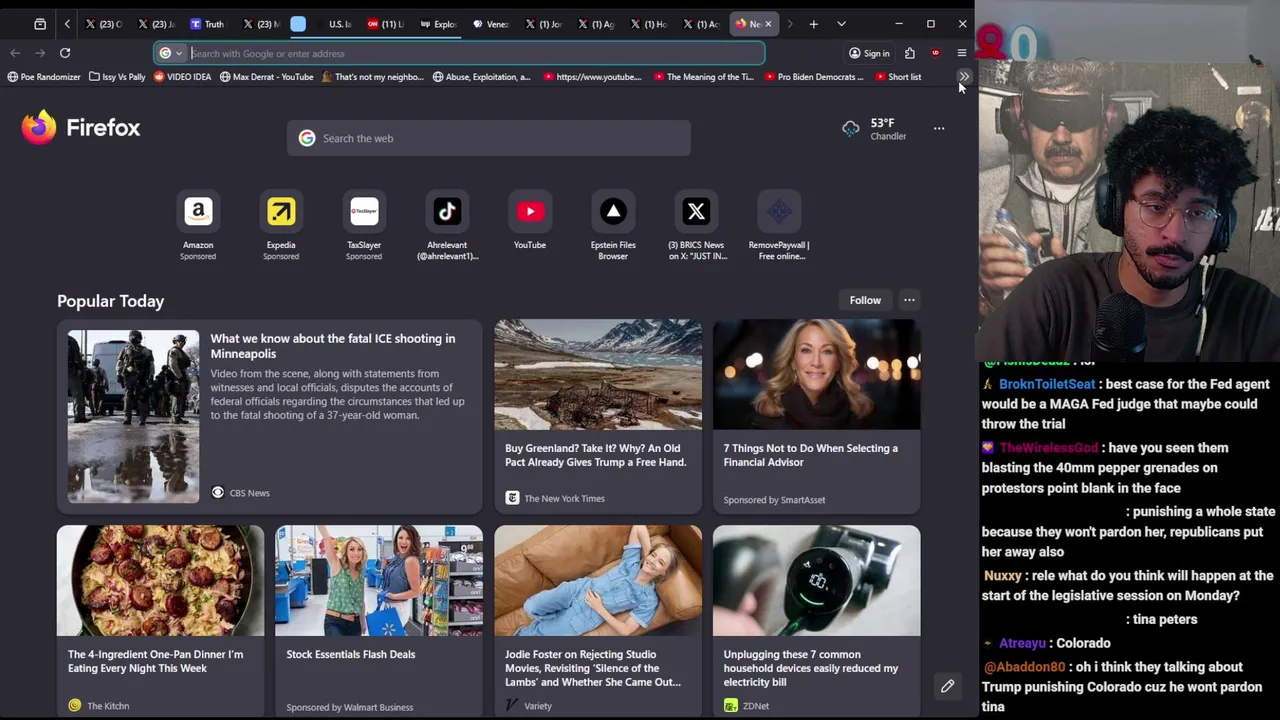Open Financial Advisor sponsored card
1280x720 pixels.
(x=816, y=416)
